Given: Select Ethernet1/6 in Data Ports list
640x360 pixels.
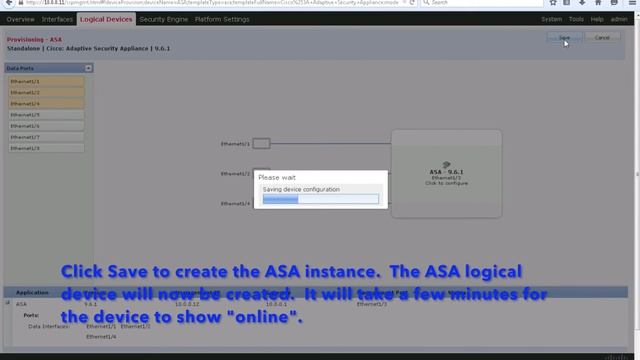Looking at the screenshot, I should coord(46,126).
